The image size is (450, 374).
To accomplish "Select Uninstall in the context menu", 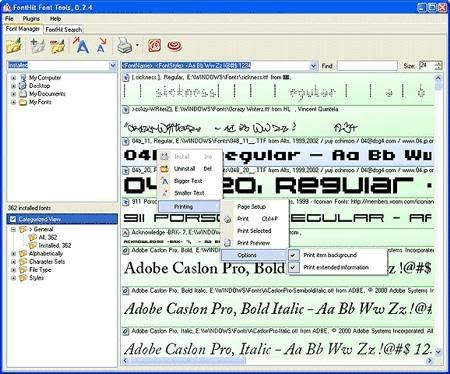I will tap(184, 169).
